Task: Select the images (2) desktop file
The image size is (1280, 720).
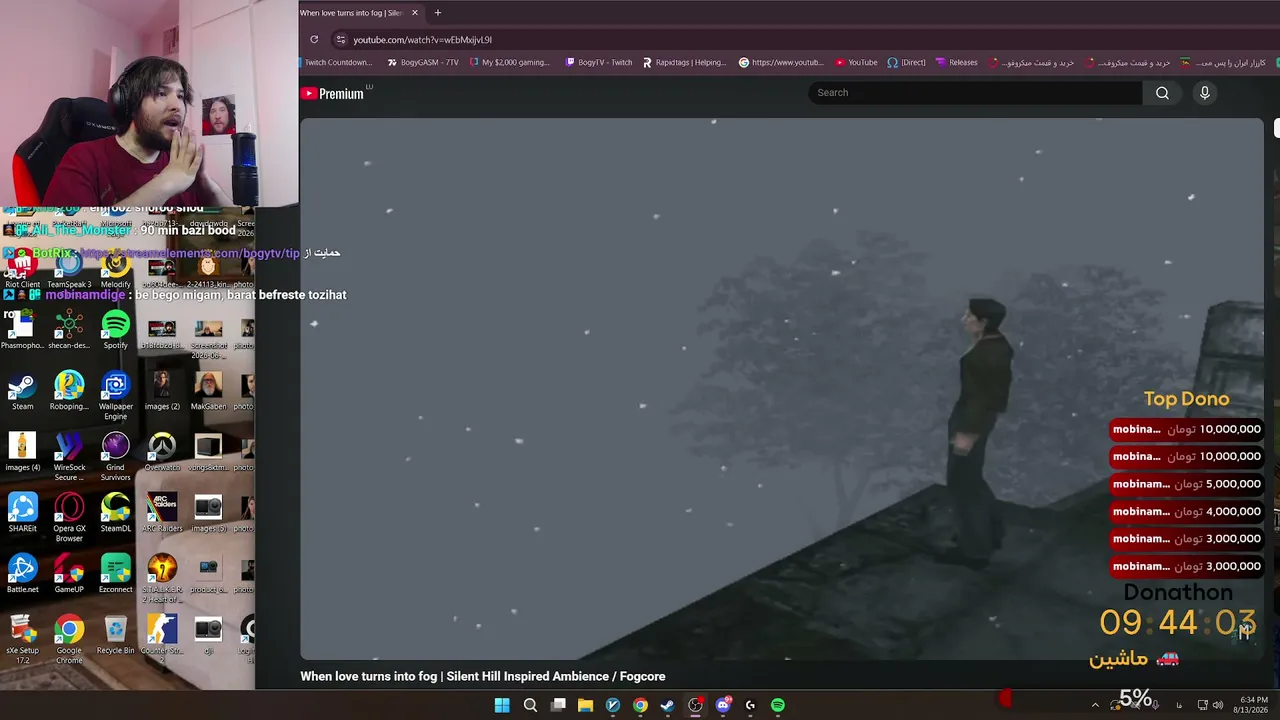Action: [x=162, y=392]
